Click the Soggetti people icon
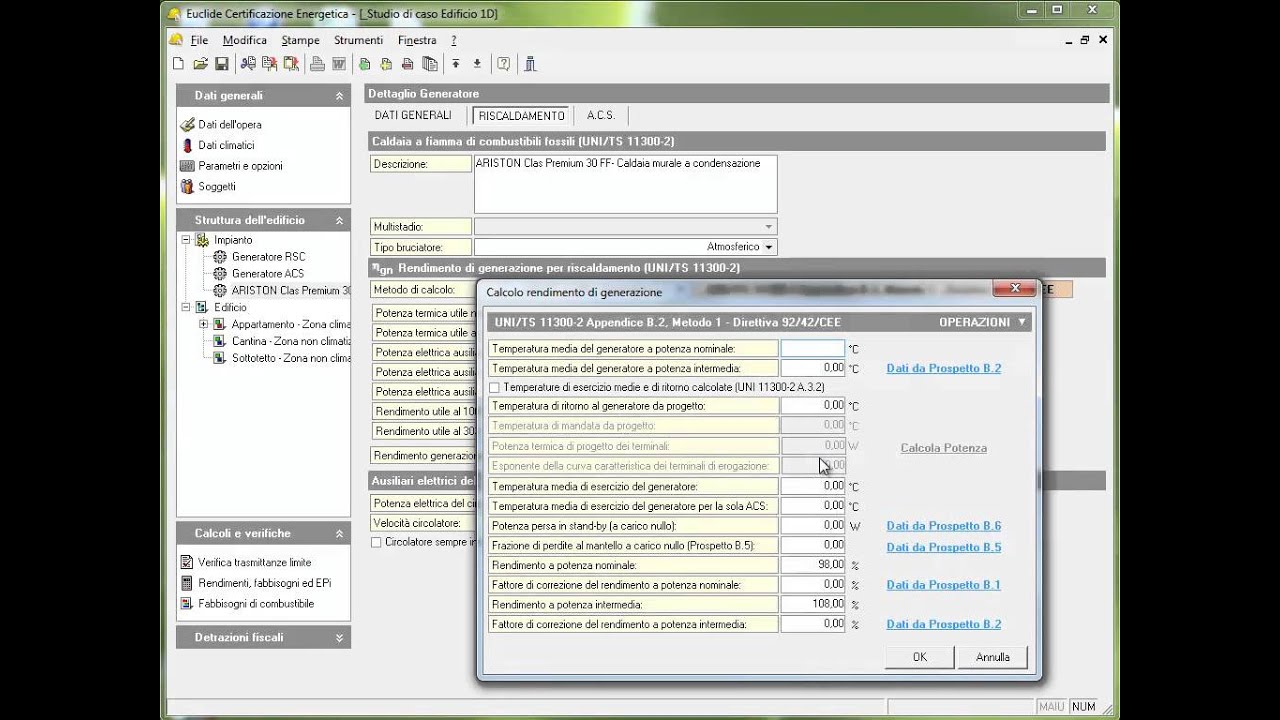The image size is (1280, 720). click(187, 186)
